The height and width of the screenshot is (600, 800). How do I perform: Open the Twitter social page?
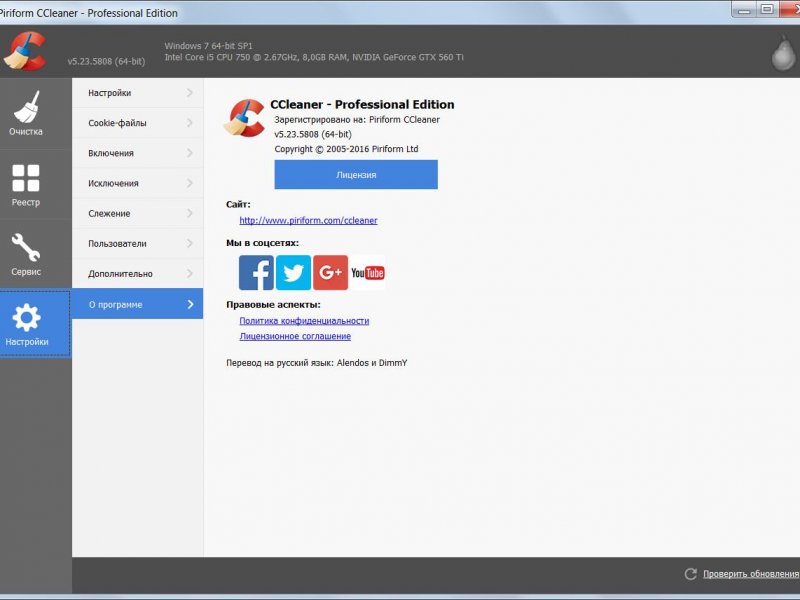coord(293,272)
